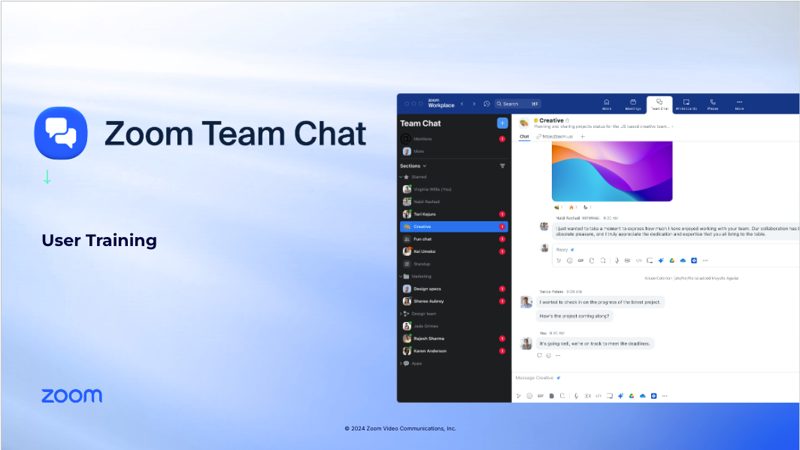The image size is (800, 450).
Task: Open the Design specs chat
Action: tap(454, 289)
